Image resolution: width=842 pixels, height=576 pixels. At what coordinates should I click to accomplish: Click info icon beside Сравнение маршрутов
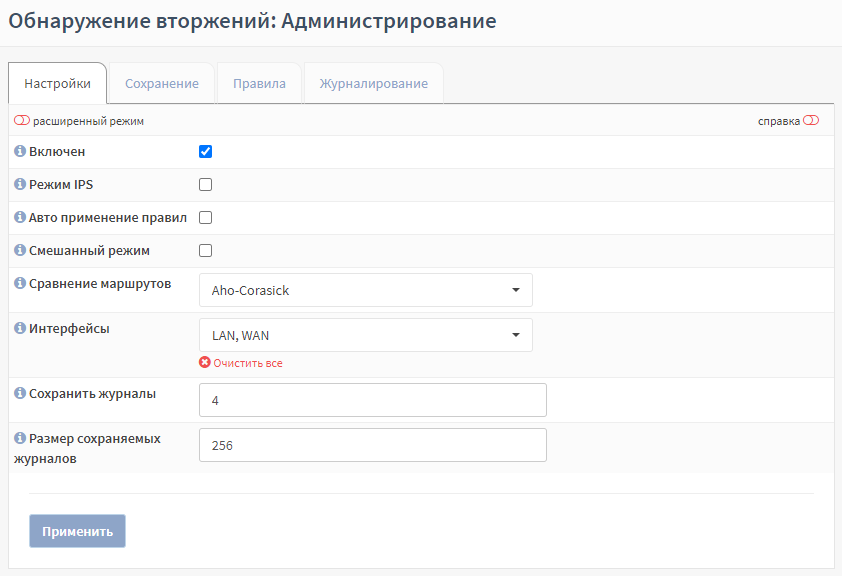[20, 283]
